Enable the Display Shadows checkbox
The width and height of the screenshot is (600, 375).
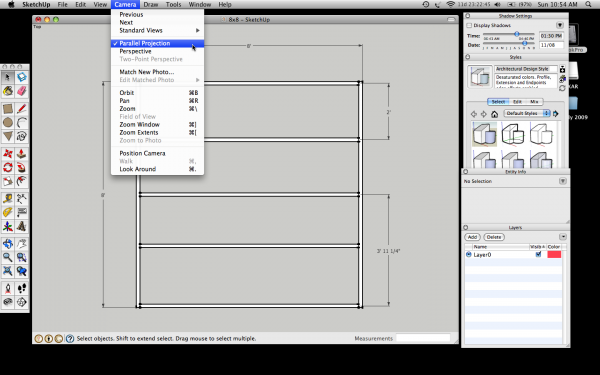click(469, 25)
